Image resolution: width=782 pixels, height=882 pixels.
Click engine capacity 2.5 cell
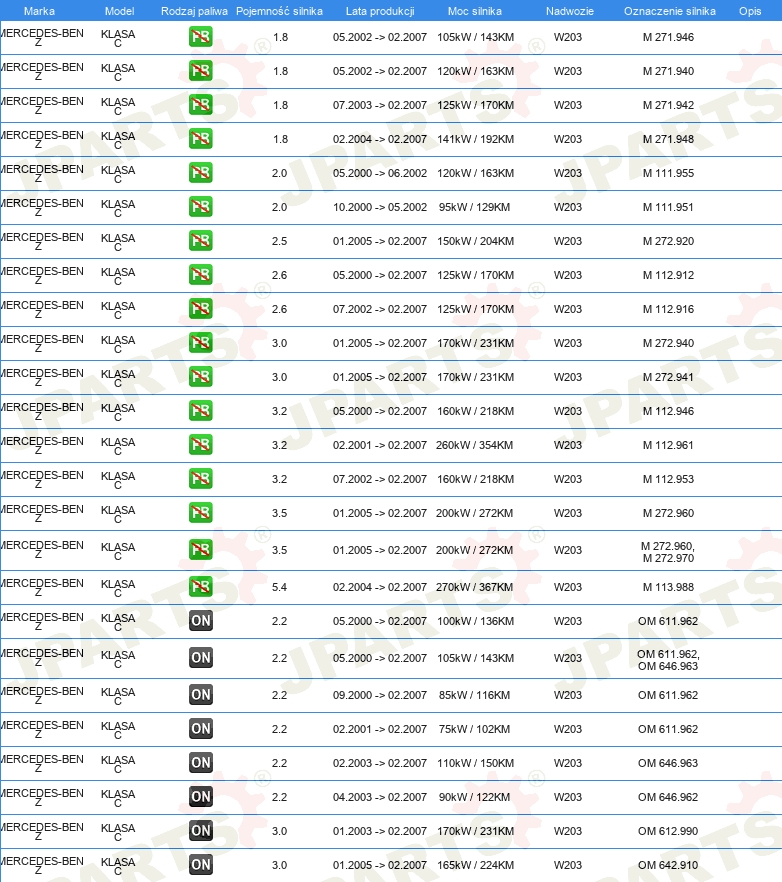click(280, 241)
